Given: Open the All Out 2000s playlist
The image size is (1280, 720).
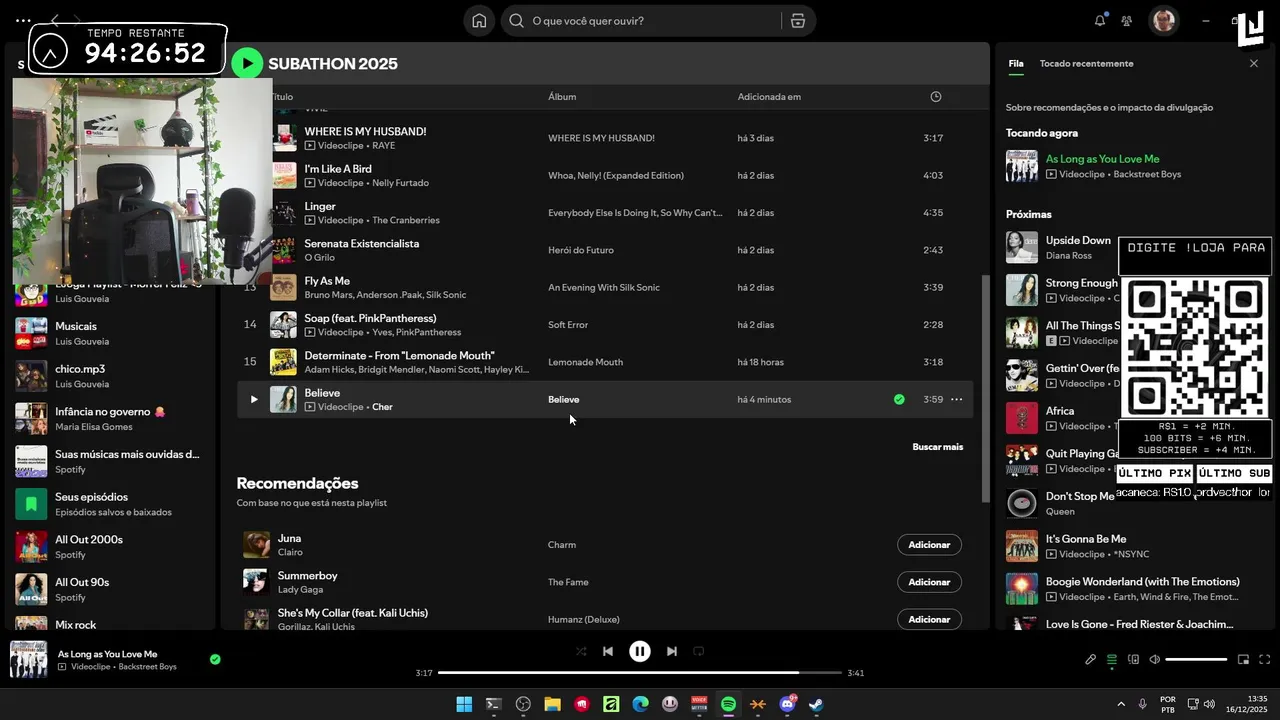Looking at the screenshot, I should pyautogui.click(x=110, y=547).
